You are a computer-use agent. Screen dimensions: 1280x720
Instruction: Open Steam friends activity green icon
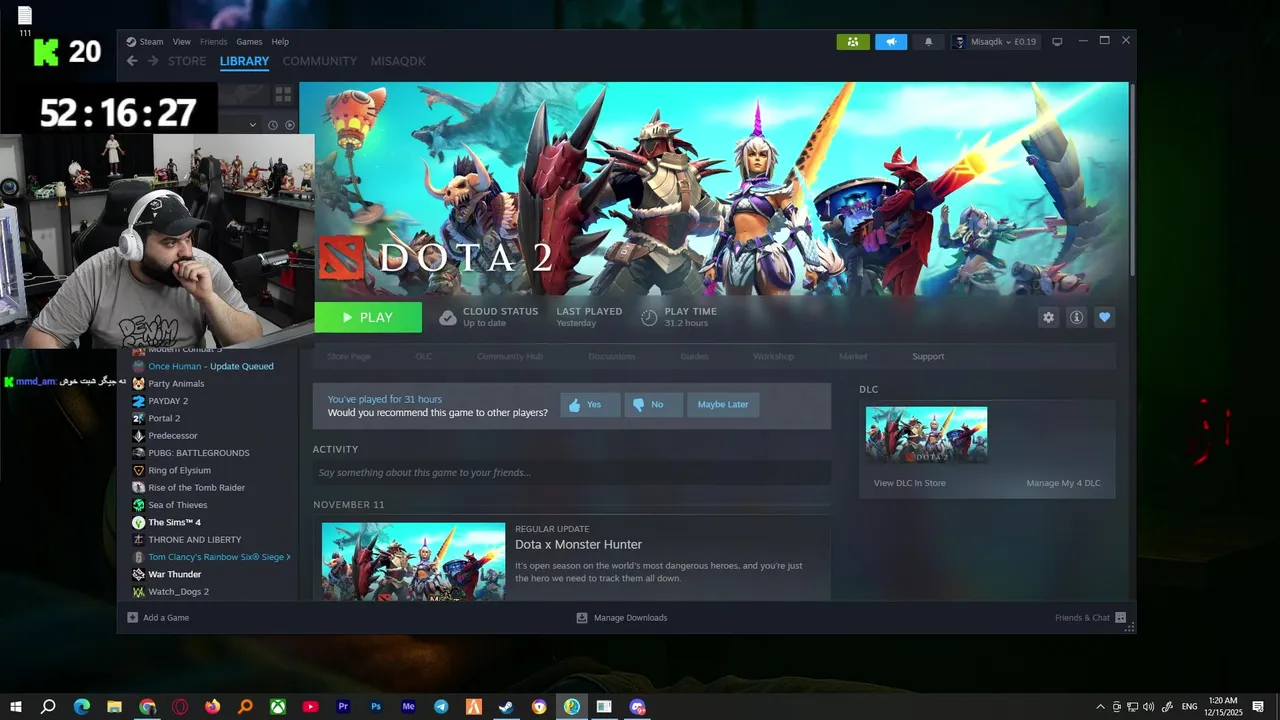pyautogui.click(x=853, y=42)
